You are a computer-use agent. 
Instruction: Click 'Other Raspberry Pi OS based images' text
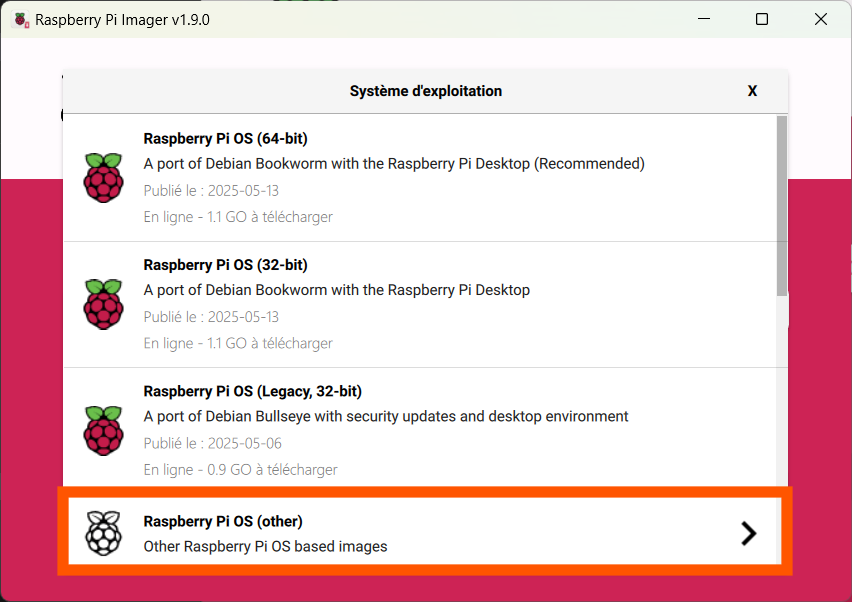click(x=265, y=546)
